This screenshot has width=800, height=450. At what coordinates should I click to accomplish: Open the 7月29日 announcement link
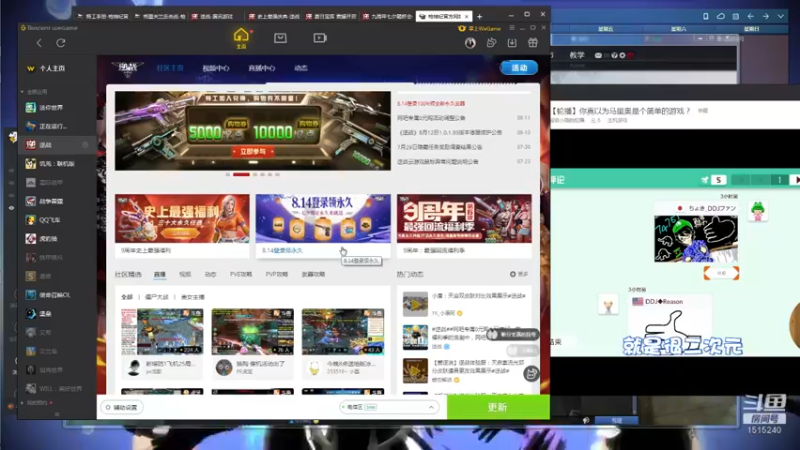439,147
